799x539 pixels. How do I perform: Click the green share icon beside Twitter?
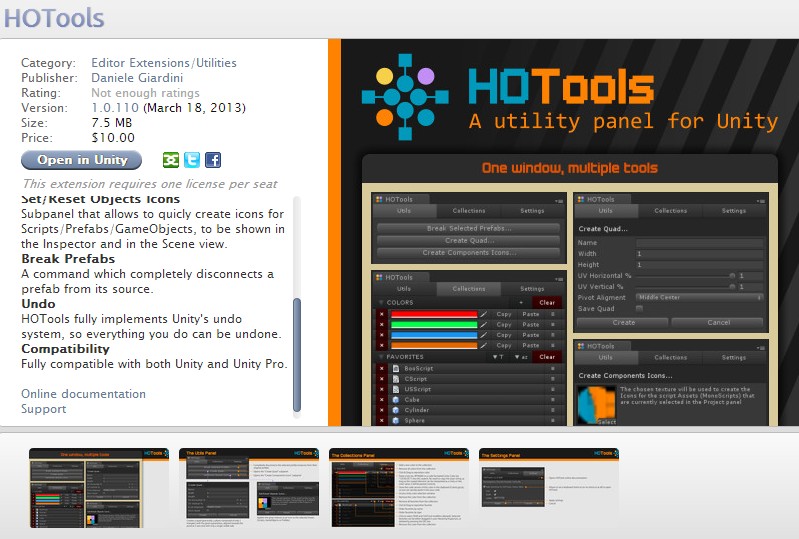[171, 160]
